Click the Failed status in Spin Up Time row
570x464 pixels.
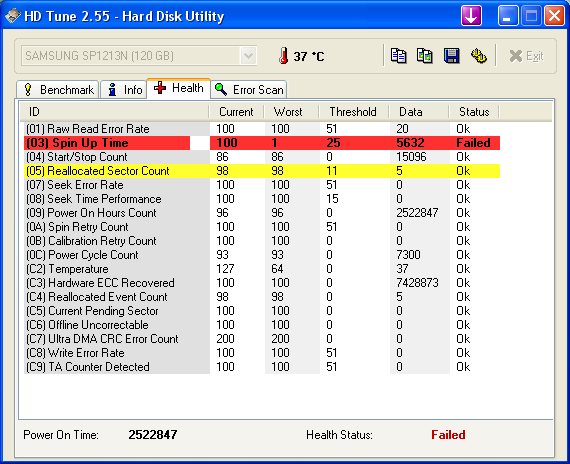(473, 143)
